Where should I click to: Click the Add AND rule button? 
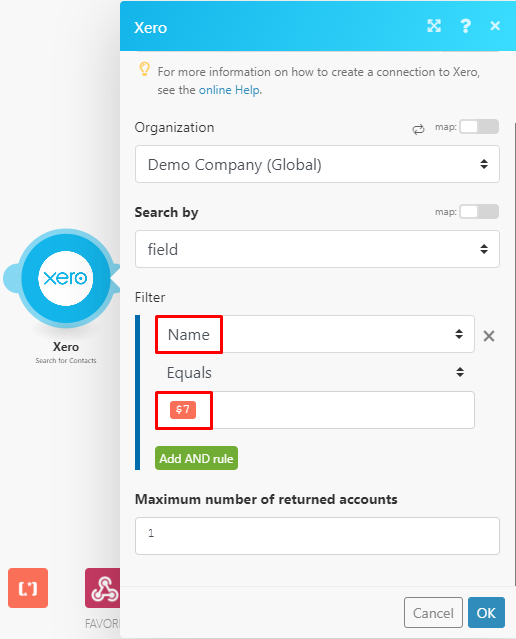(196, 458)
